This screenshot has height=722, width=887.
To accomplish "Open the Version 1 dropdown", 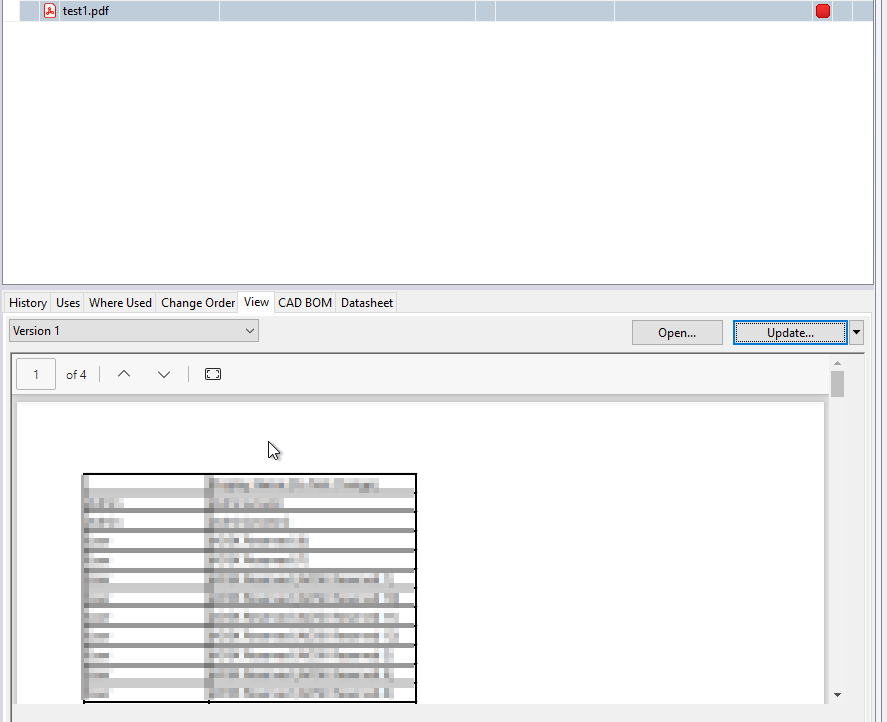I will click(x=248, y=331).
